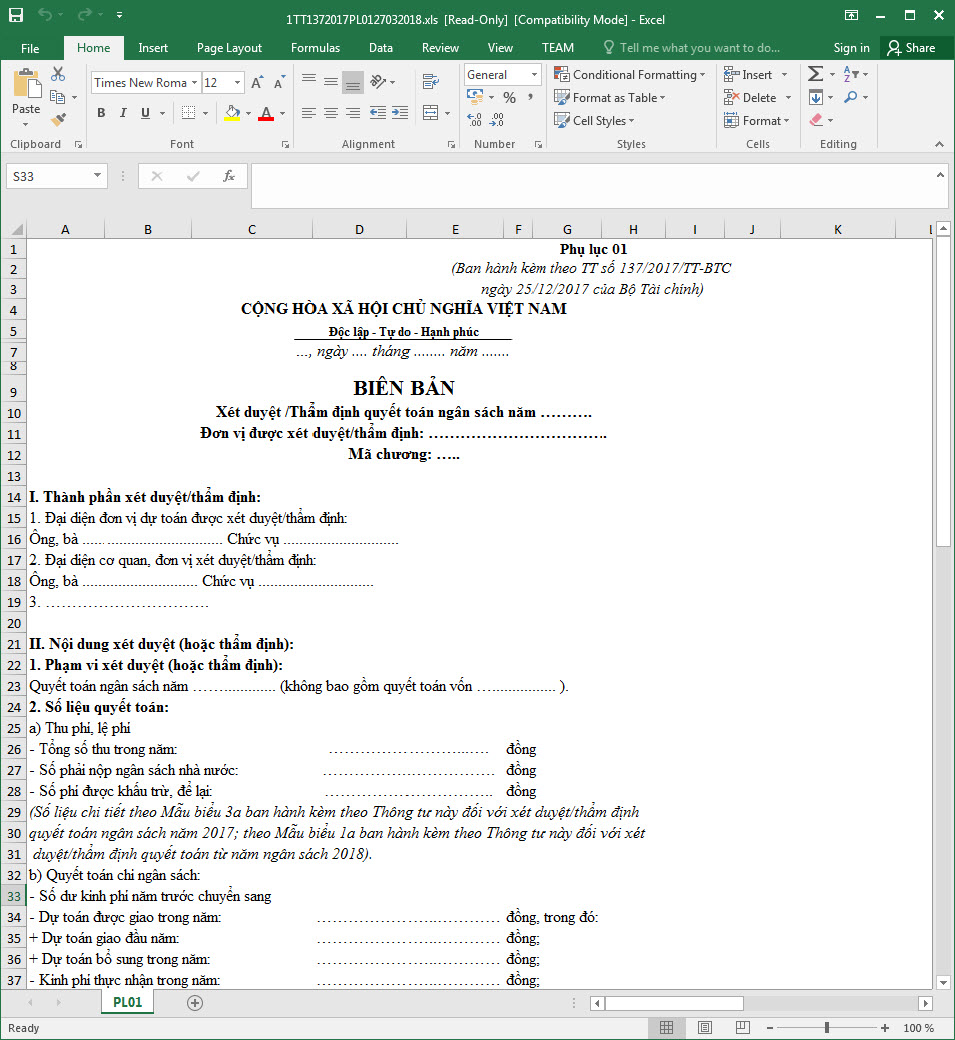Open the font name dropdown
955x1040 pixels.
pyautogui.click(x=194, y=83)
